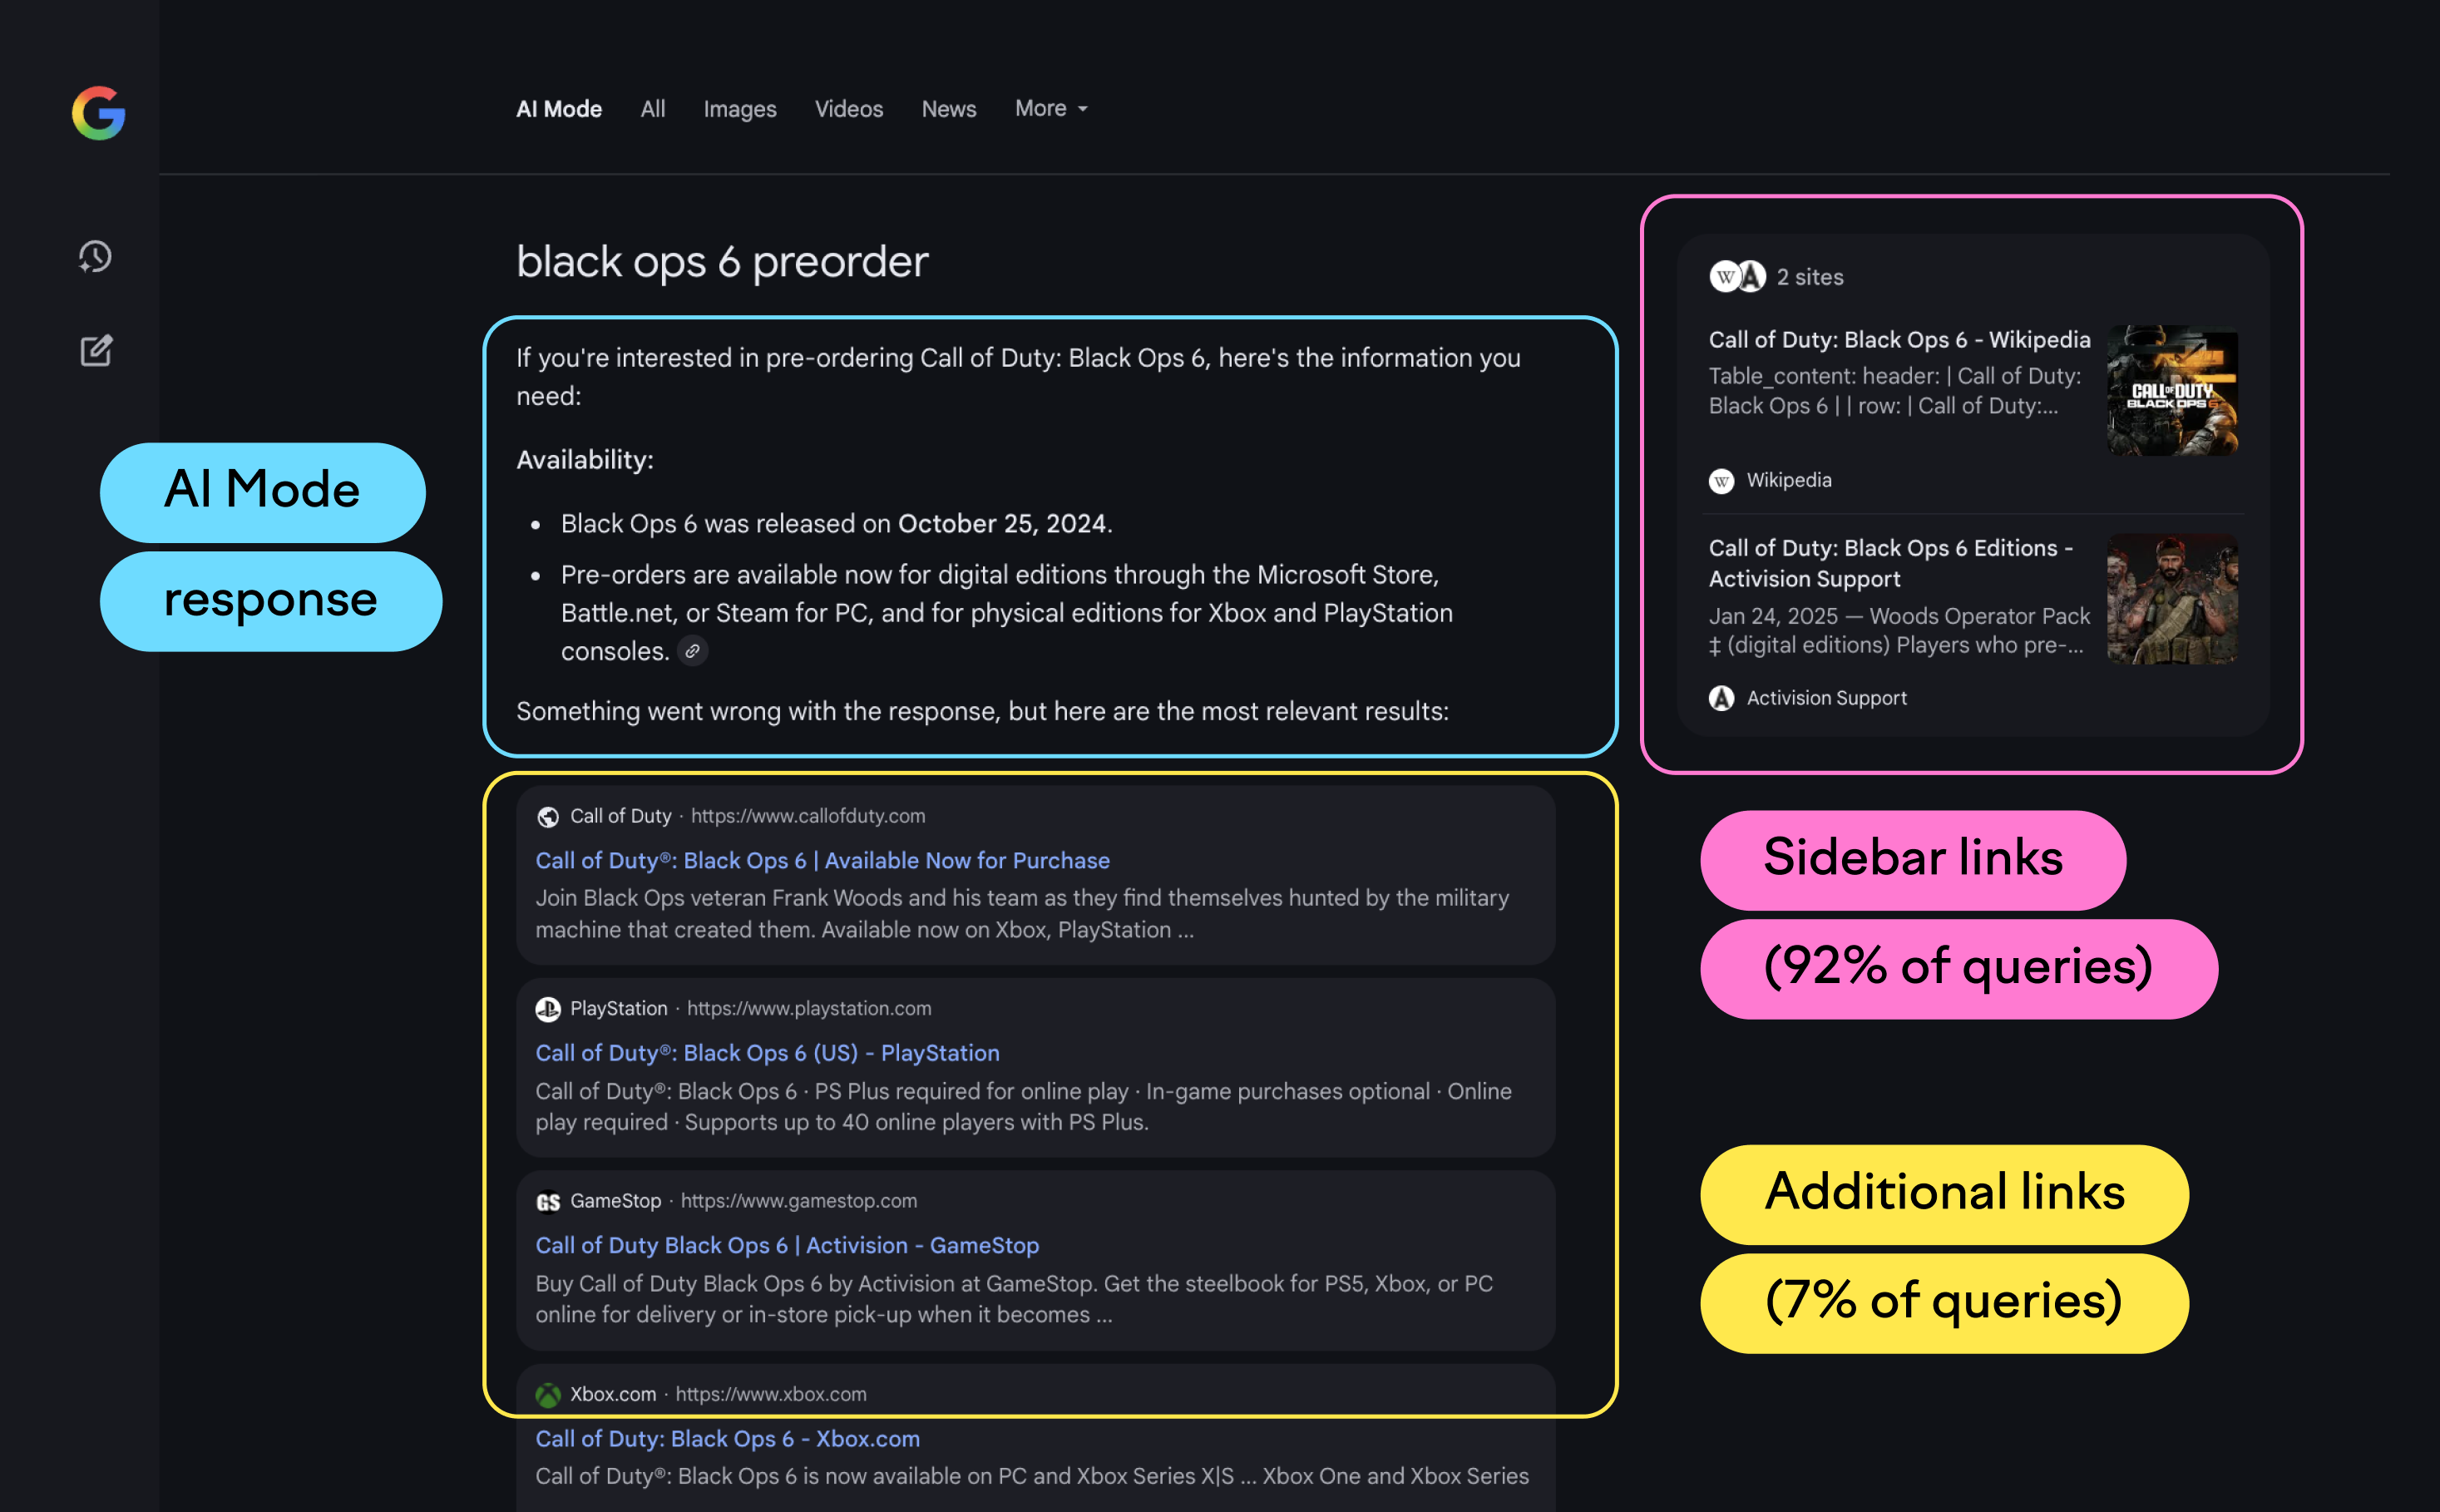The width and height of the screenshot is (2440, 1512).
Task: Open the More search categories dropdown
Action: coord(1050,108)
